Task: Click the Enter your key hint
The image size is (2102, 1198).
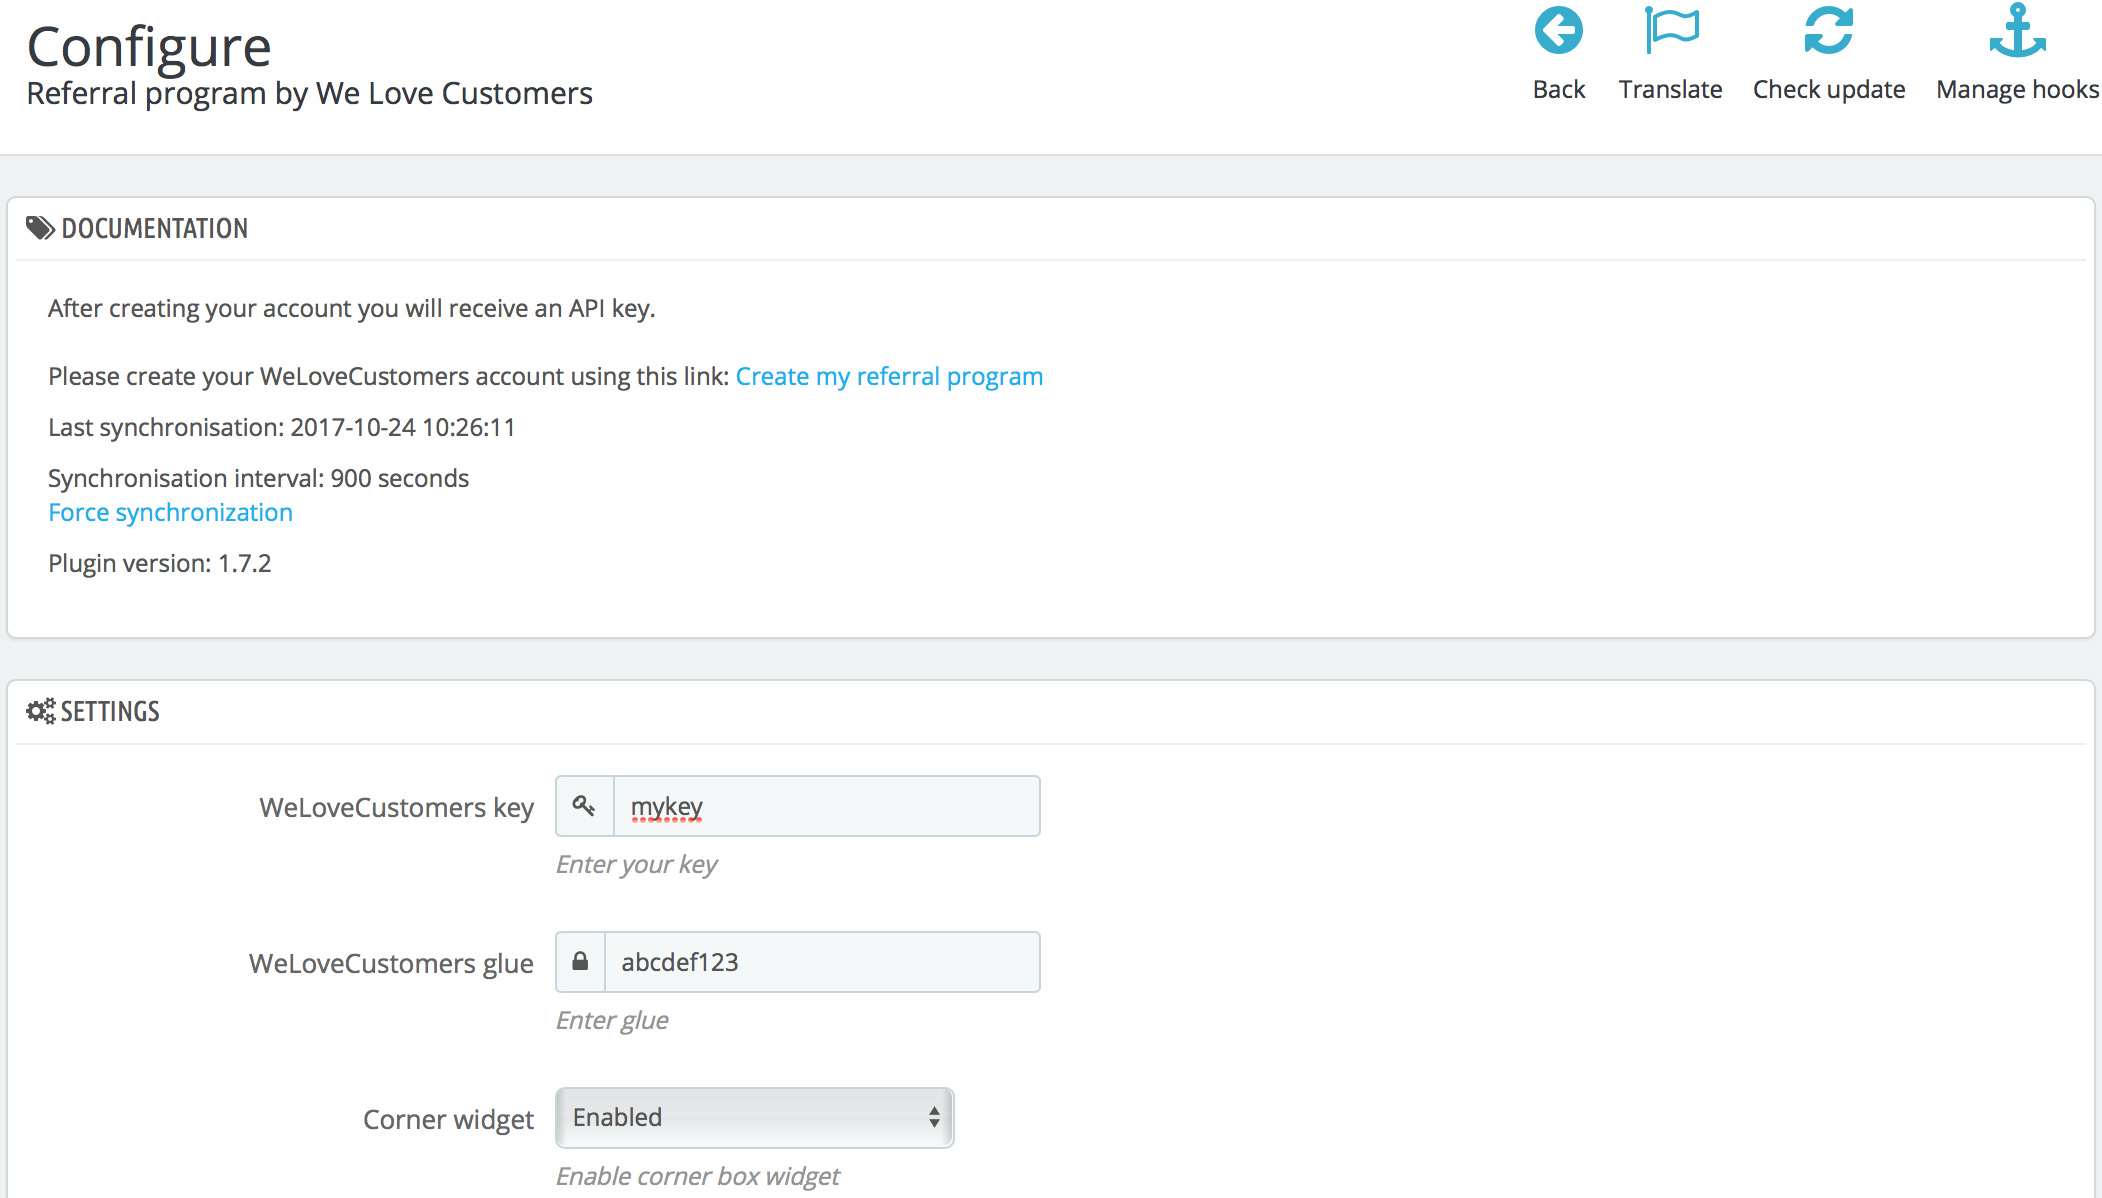Action: point(636,864)
